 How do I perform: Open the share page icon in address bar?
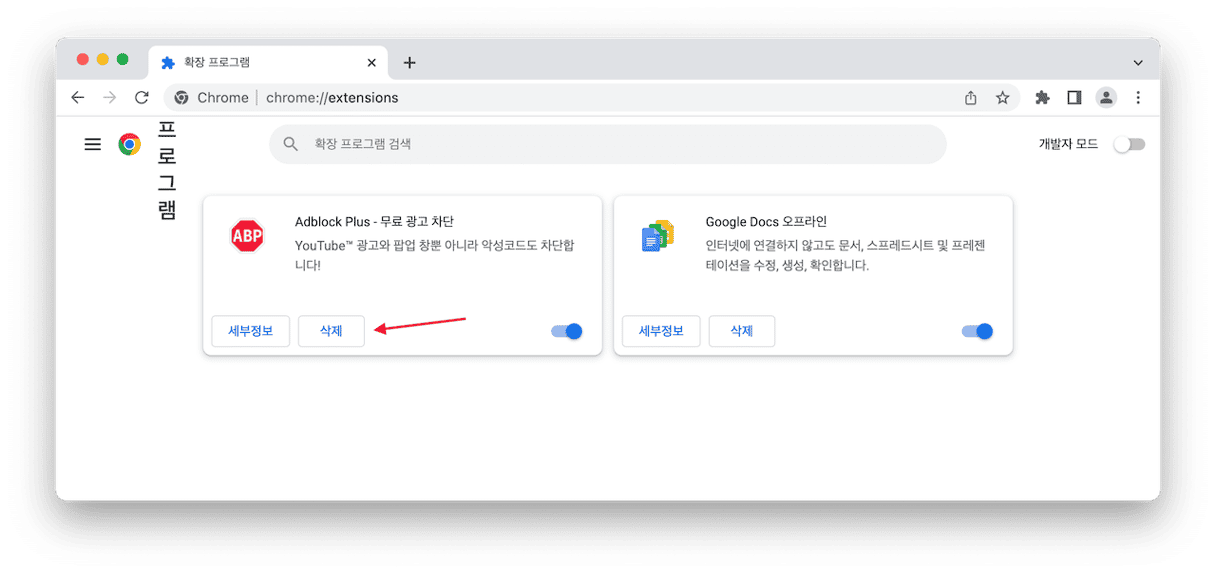click(x=970, y=97)
